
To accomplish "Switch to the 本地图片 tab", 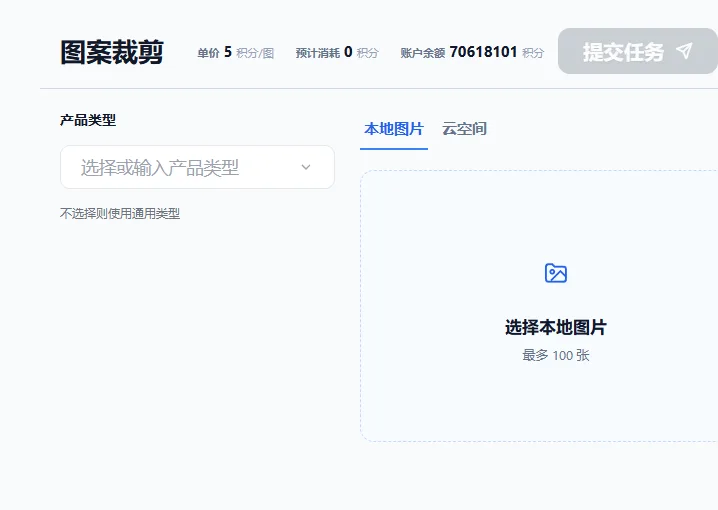I will (393, 129).
